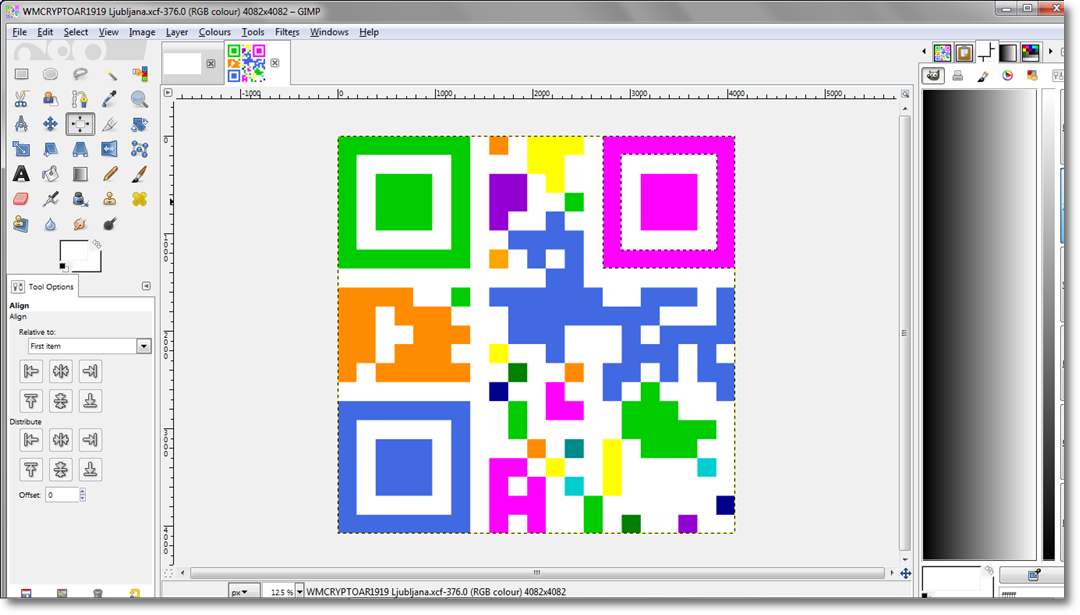Open the 'Relative to' First item dropdown
1080x615 pixels.
coord(89,346)
